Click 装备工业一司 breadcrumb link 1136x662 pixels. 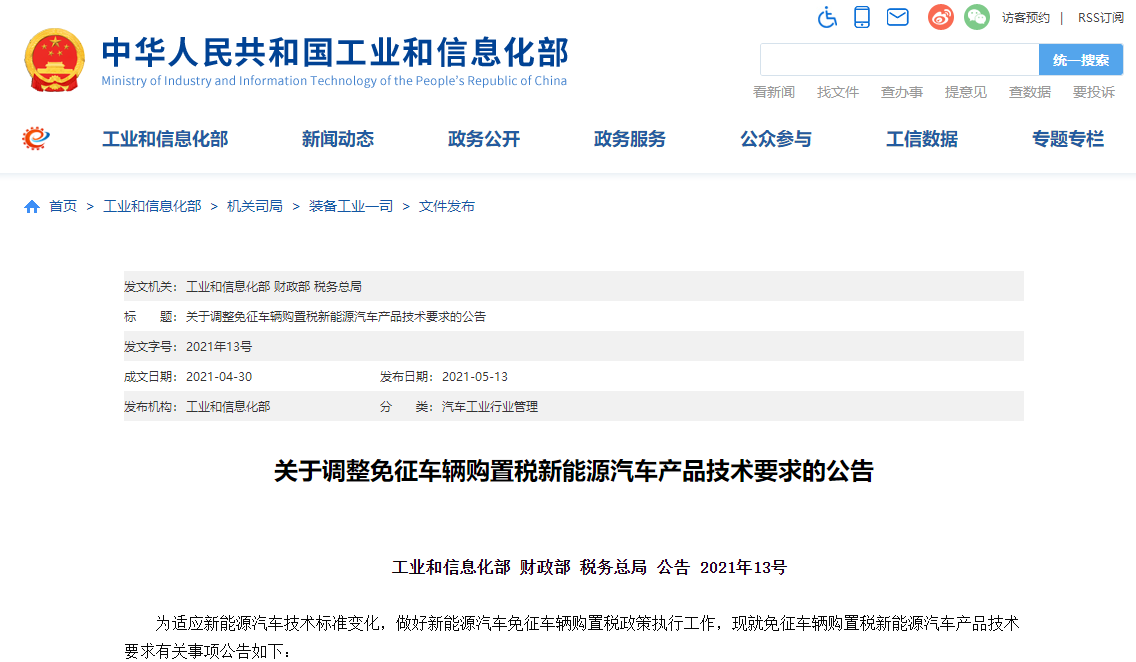(351, 206)
